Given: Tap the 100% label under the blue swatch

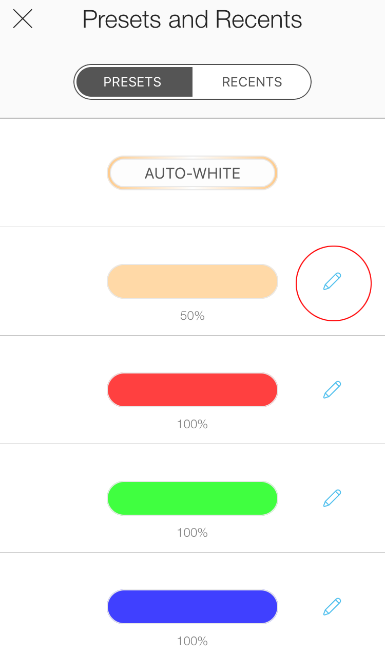Looking at the screenshot, I should point(192,641).
